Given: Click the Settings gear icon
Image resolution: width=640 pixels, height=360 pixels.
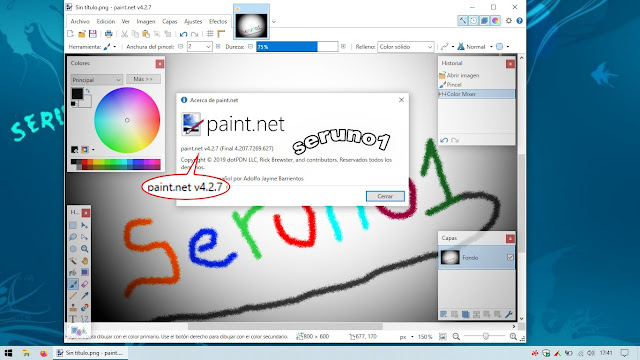Looking at the screenshot, I should [x=509, y=20].
